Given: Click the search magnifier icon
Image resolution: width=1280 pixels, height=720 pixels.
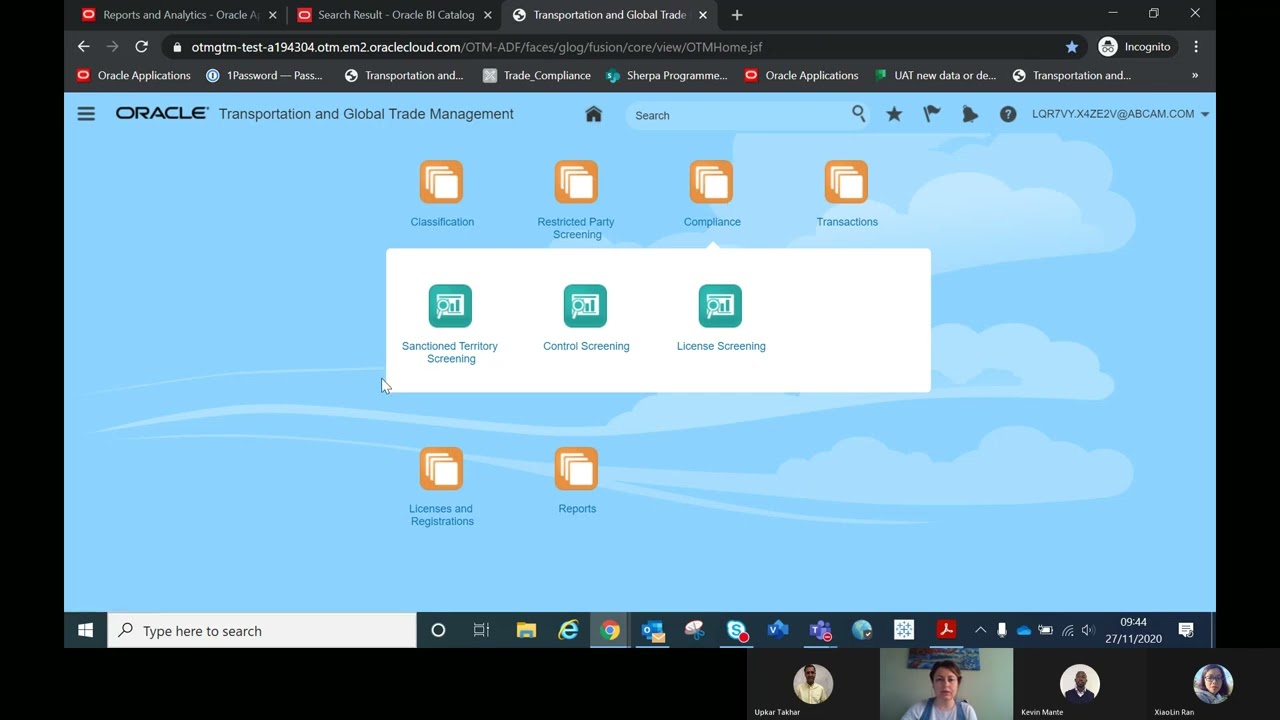Looking at the screenshot, I should (x=858, y=114).
